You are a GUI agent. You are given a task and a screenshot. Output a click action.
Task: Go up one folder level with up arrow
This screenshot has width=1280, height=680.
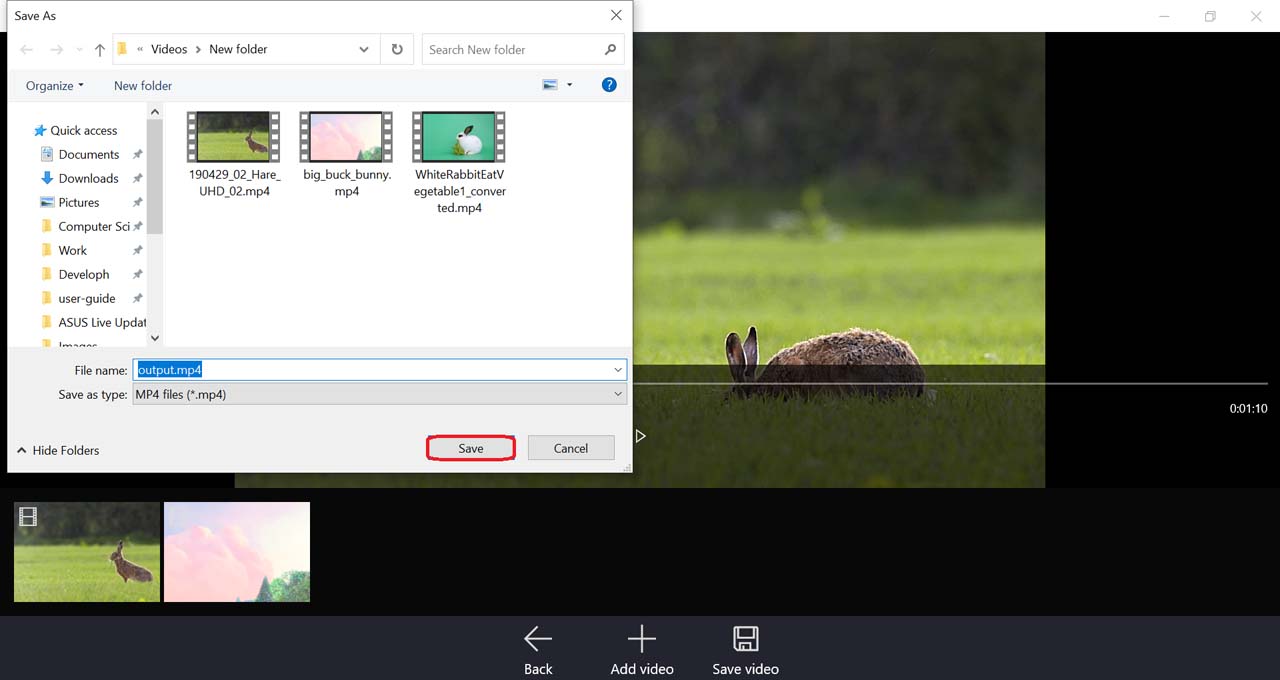(100, 50)
